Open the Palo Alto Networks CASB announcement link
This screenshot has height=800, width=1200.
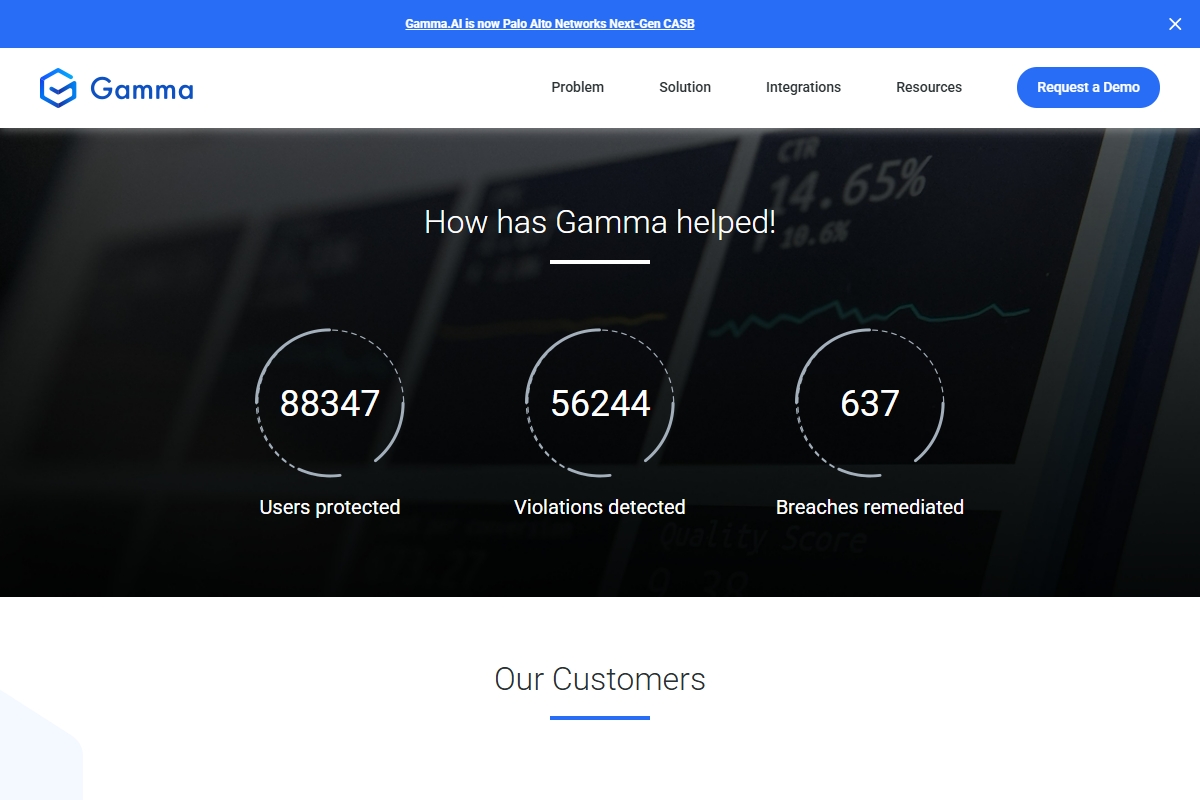pyautogui.click(x=550, y=23)
